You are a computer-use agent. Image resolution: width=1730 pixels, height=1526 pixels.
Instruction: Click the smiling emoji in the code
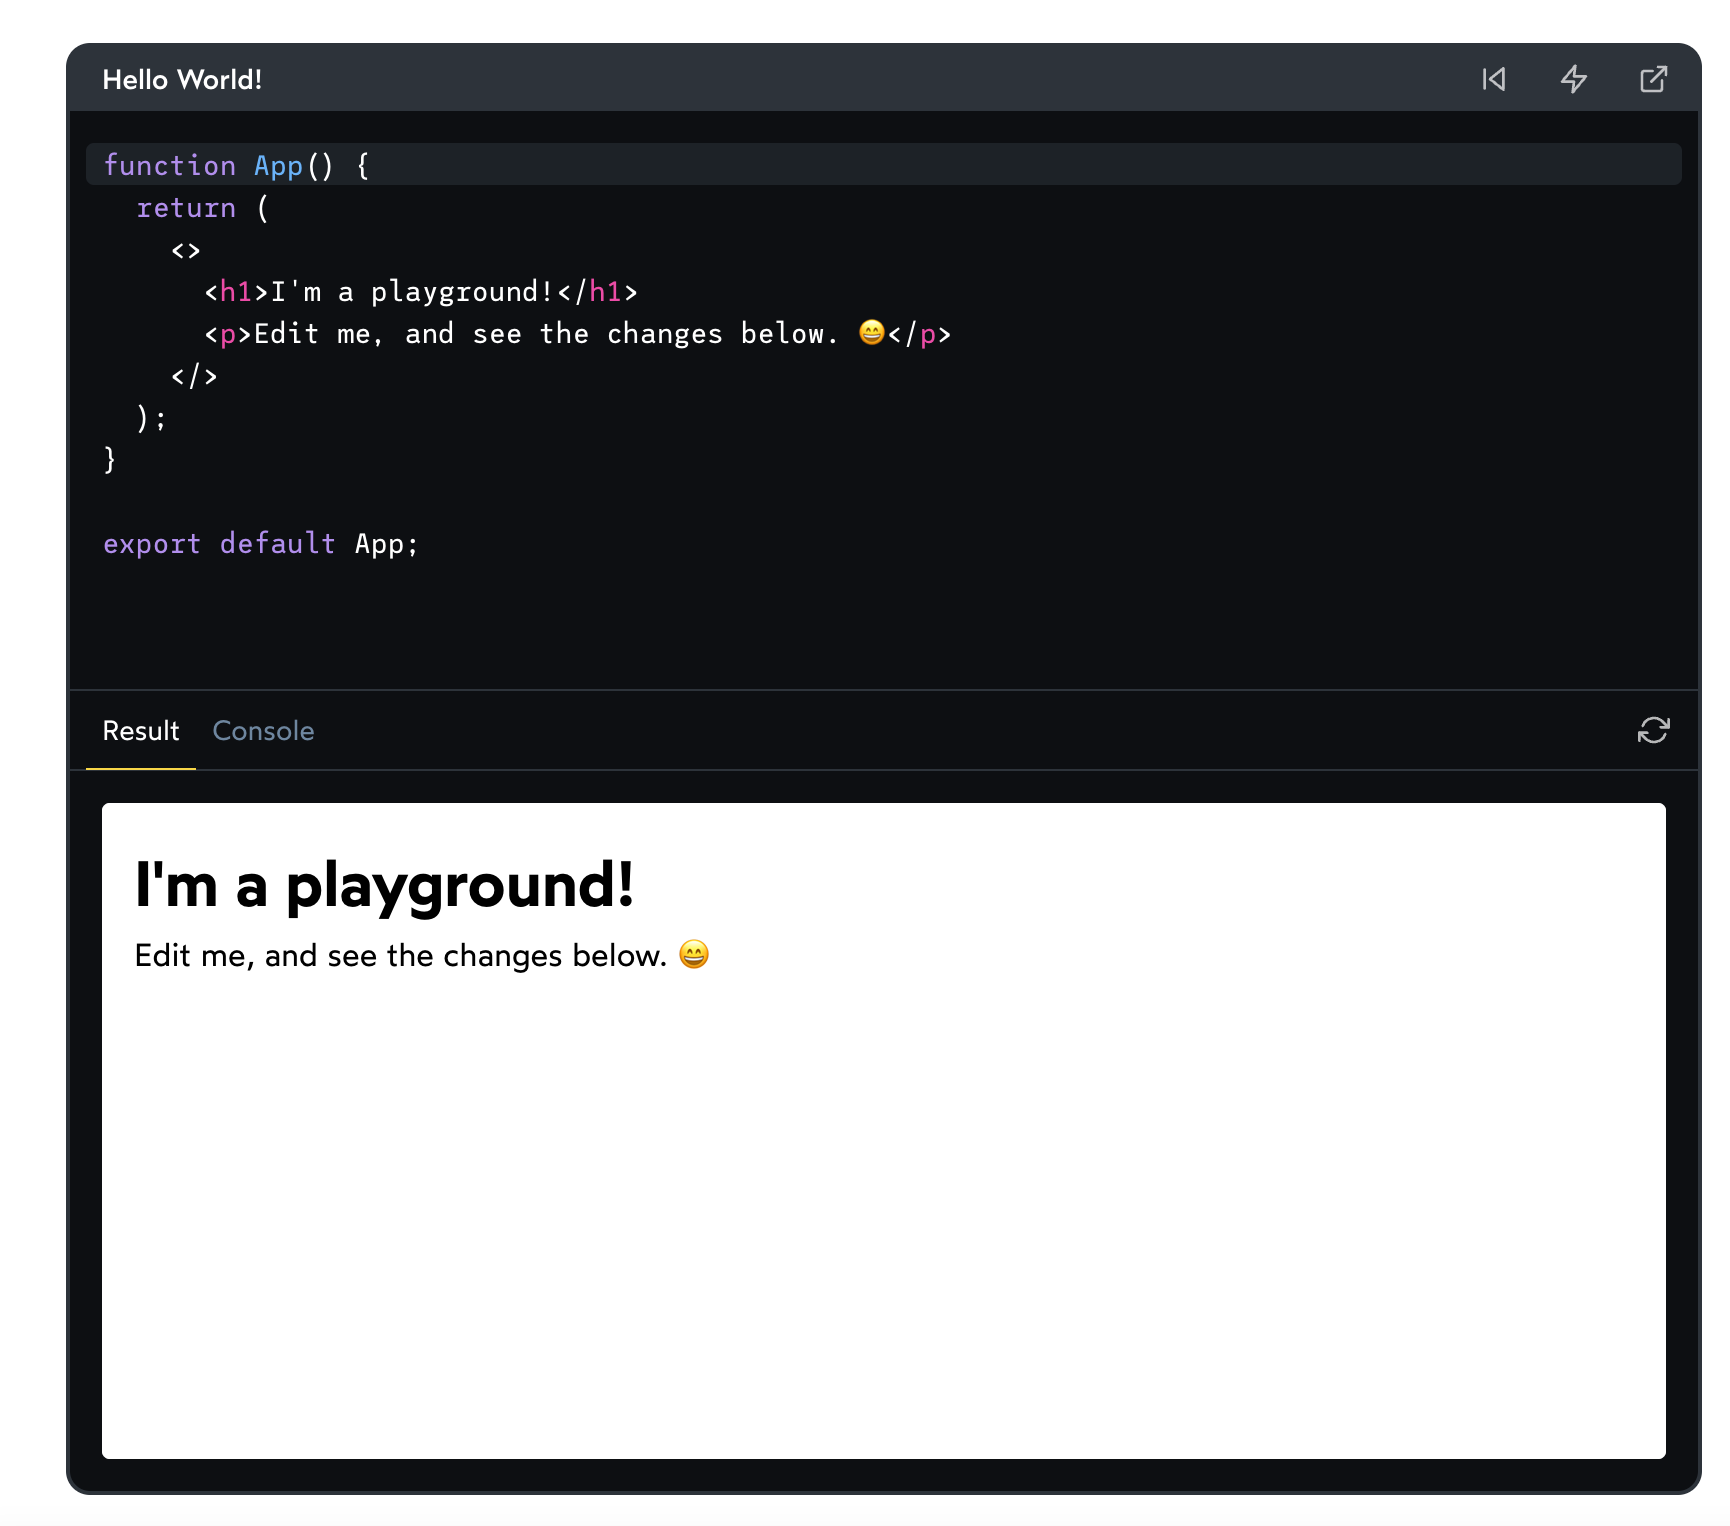871,333
